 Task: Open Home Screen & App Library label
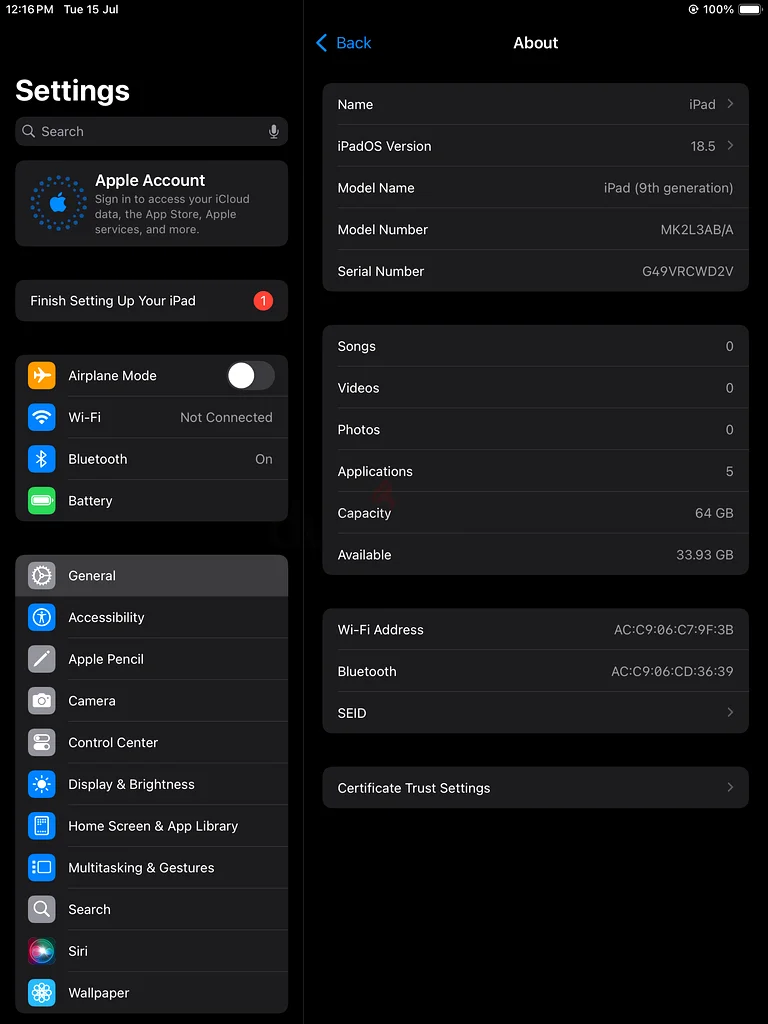[x=153, y=826]
